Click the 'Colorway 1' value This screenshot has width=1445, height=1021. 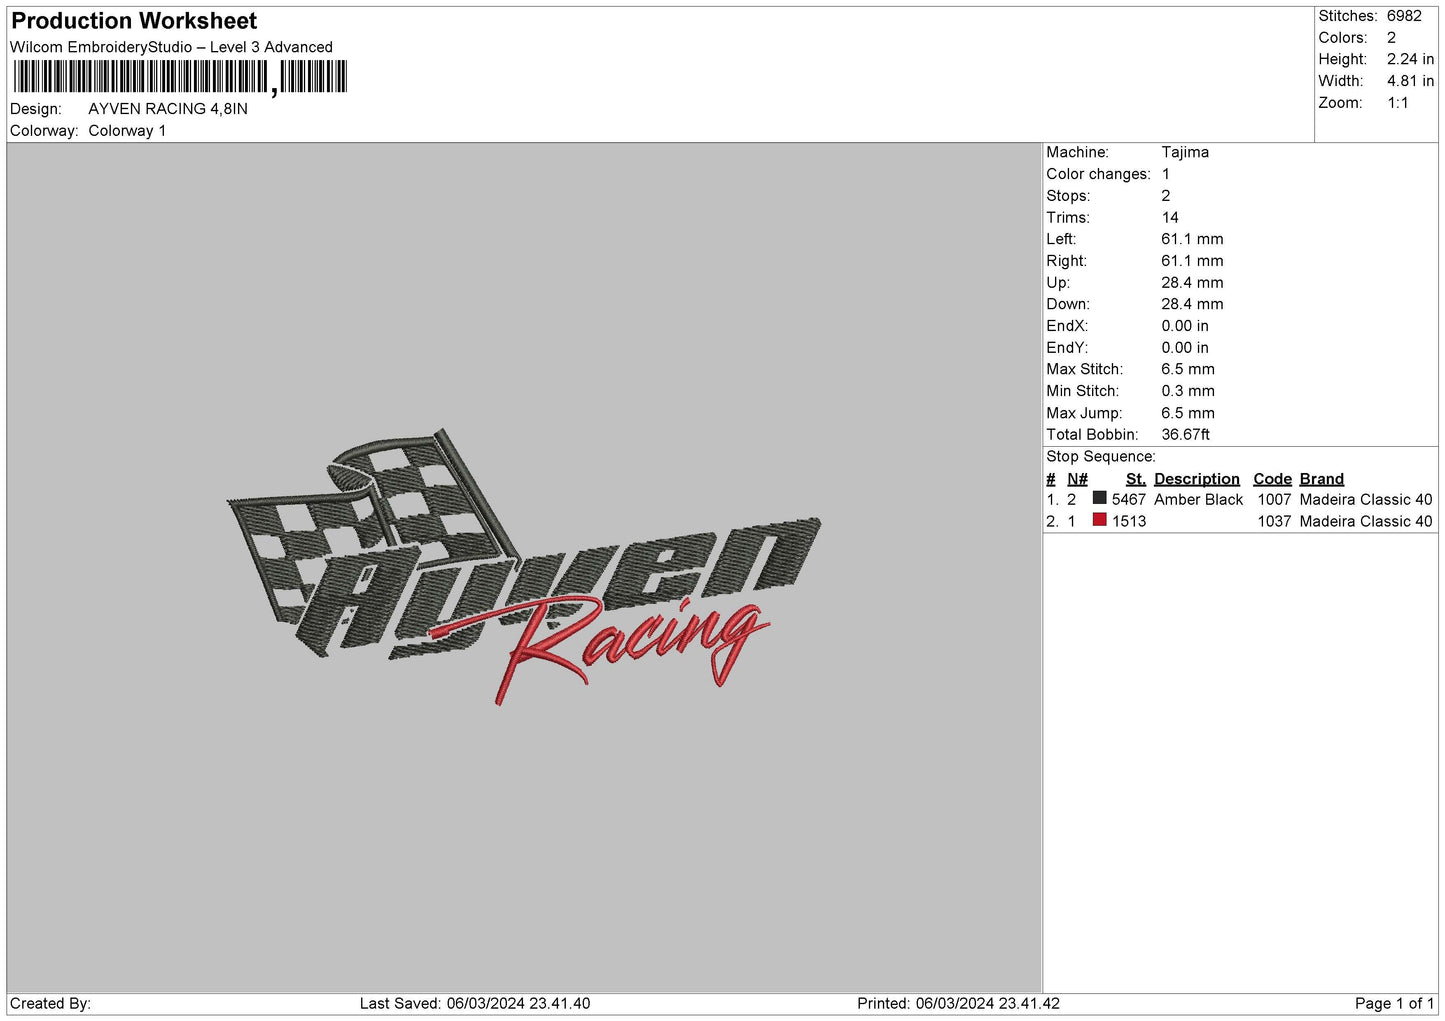(x=127, y=131)
